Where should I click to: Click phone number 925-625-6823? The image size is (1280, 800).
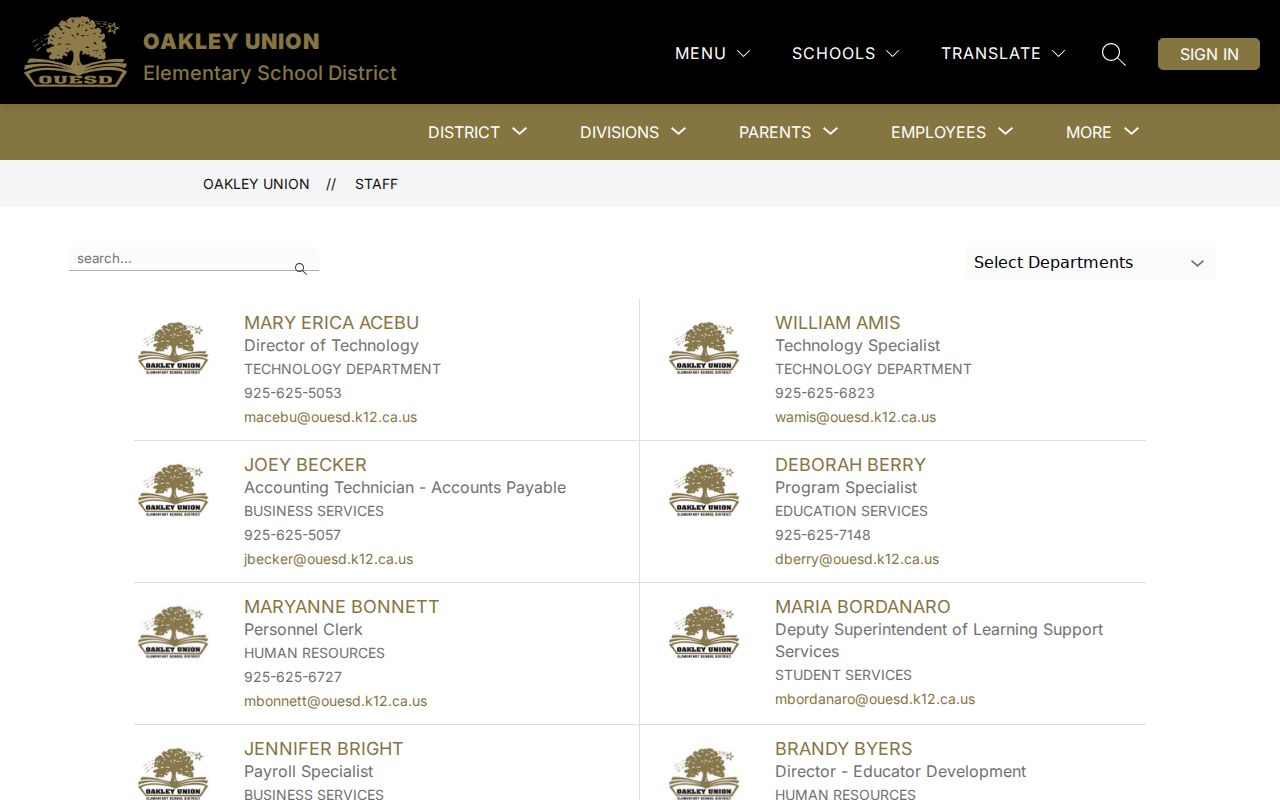(x=824, y=393)
